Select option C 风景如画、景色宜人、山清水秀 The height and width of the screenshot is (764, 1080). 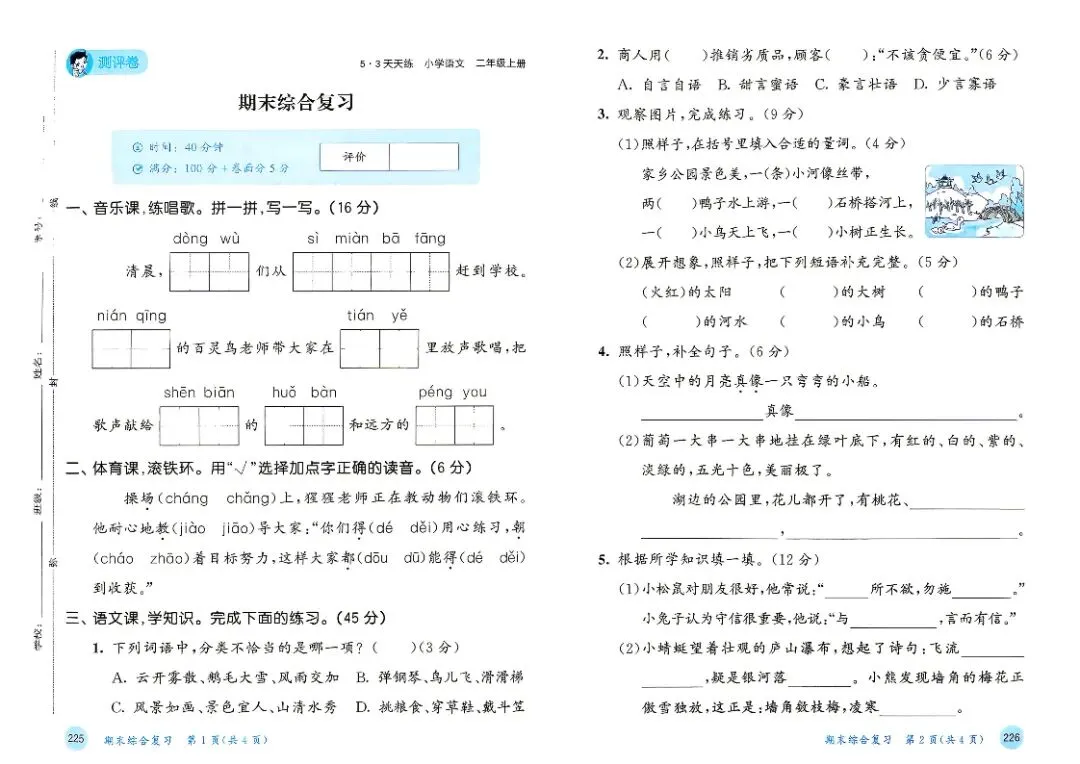(x=224, y=708)
